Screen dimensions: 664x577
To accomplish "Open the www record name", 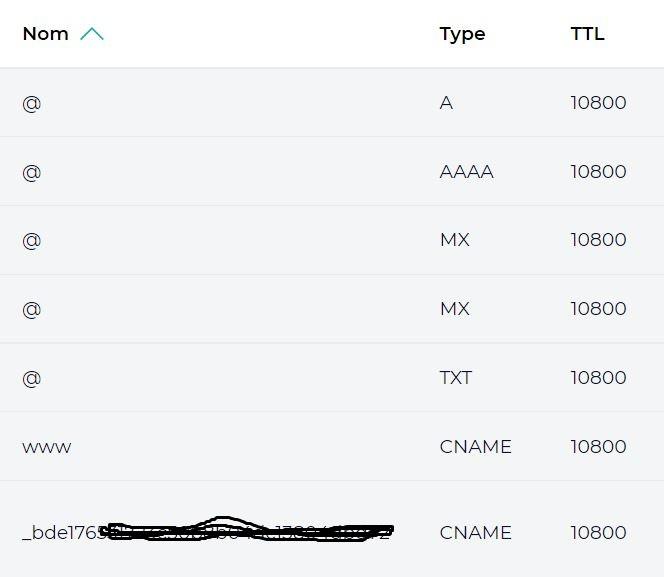I will [47, 447].
